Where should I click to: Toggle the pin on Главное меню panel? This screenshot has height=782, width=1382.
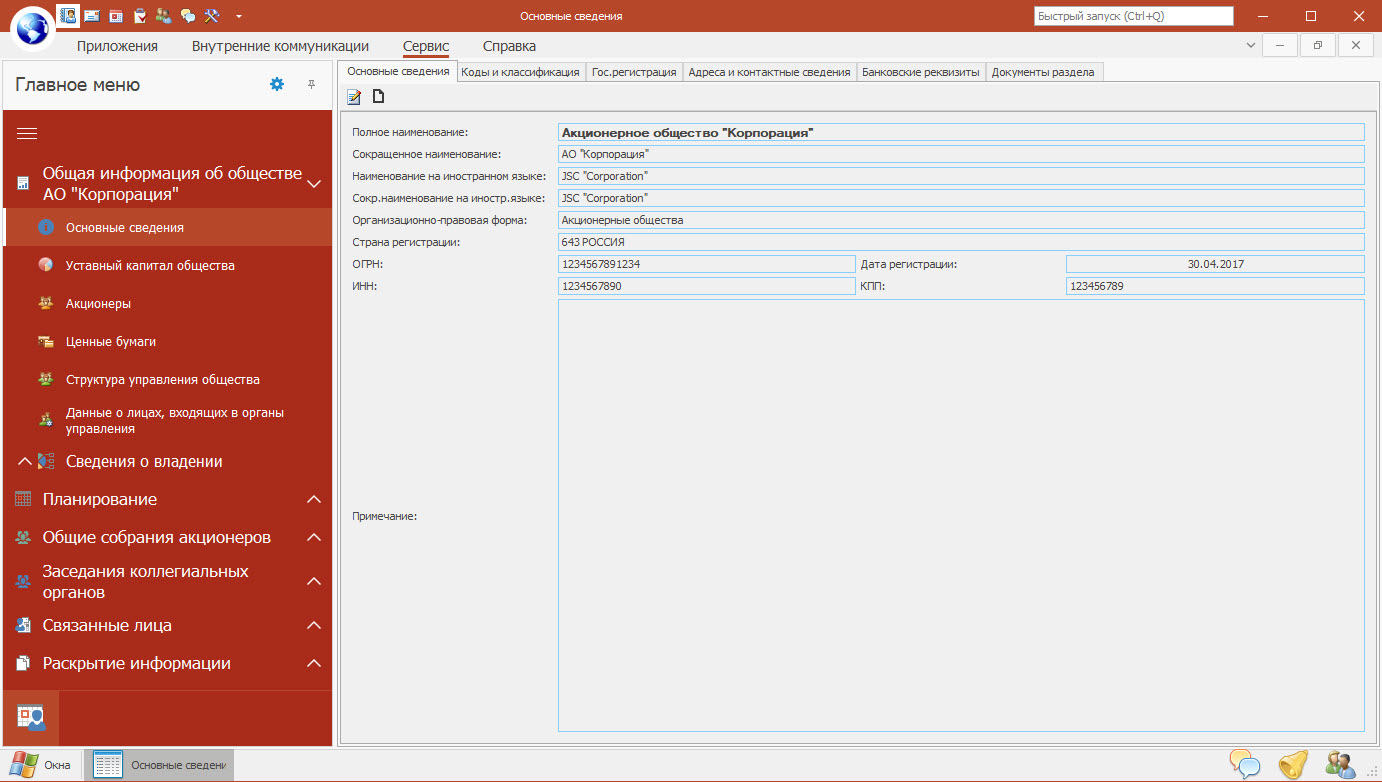(x=311, y=85)
